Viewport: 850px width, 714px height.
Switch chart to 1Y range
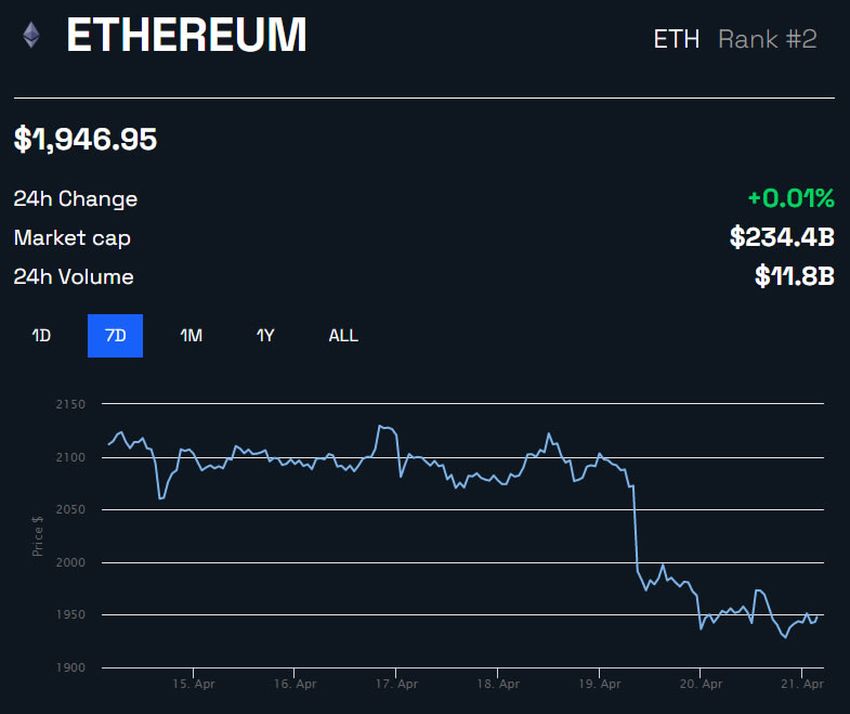pyautogui.click(x=265, y=336)
